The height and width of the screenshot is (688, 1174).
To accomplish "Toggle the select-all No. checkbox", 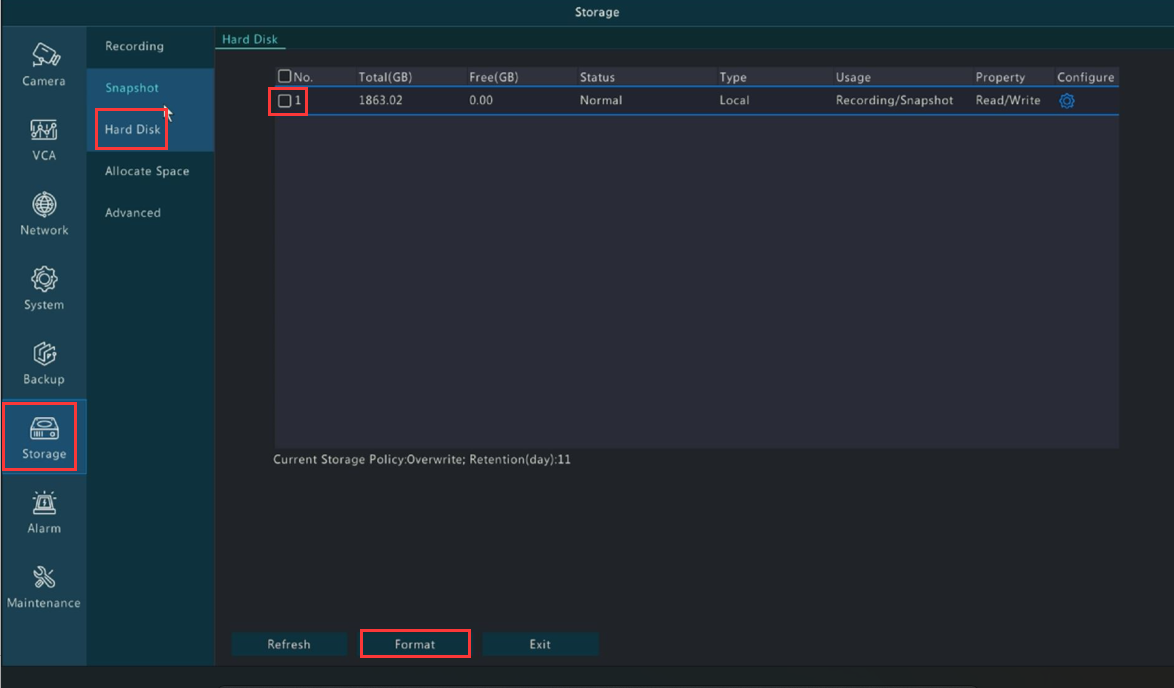I will click(x=285, y=77).
